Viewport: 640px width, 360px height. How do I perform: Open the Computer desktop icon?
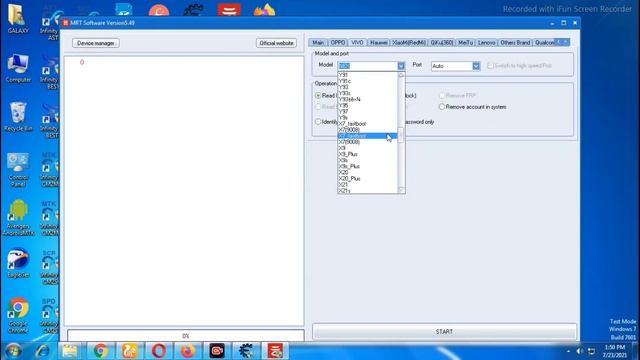18,68
